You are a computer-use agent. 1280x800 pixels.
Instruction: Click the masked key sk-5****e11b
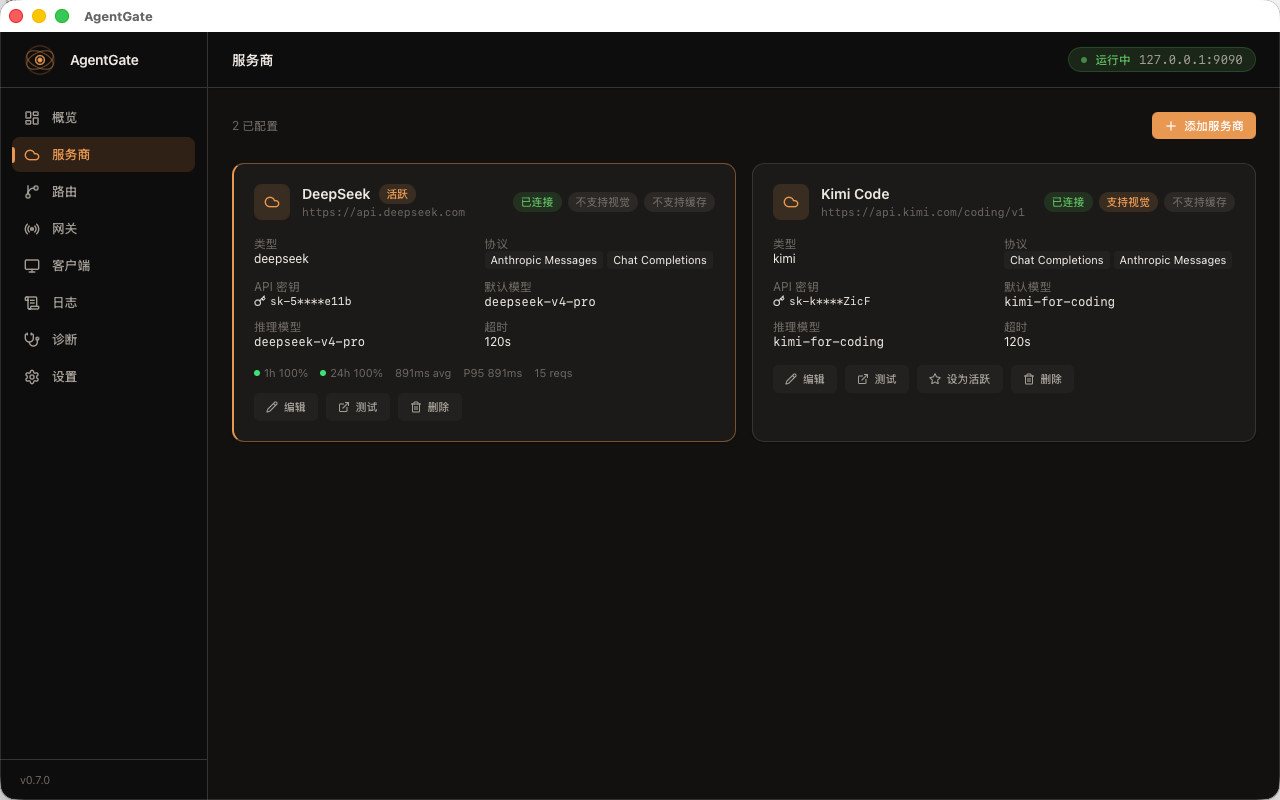pyautogui.click(x=311, y=301)
